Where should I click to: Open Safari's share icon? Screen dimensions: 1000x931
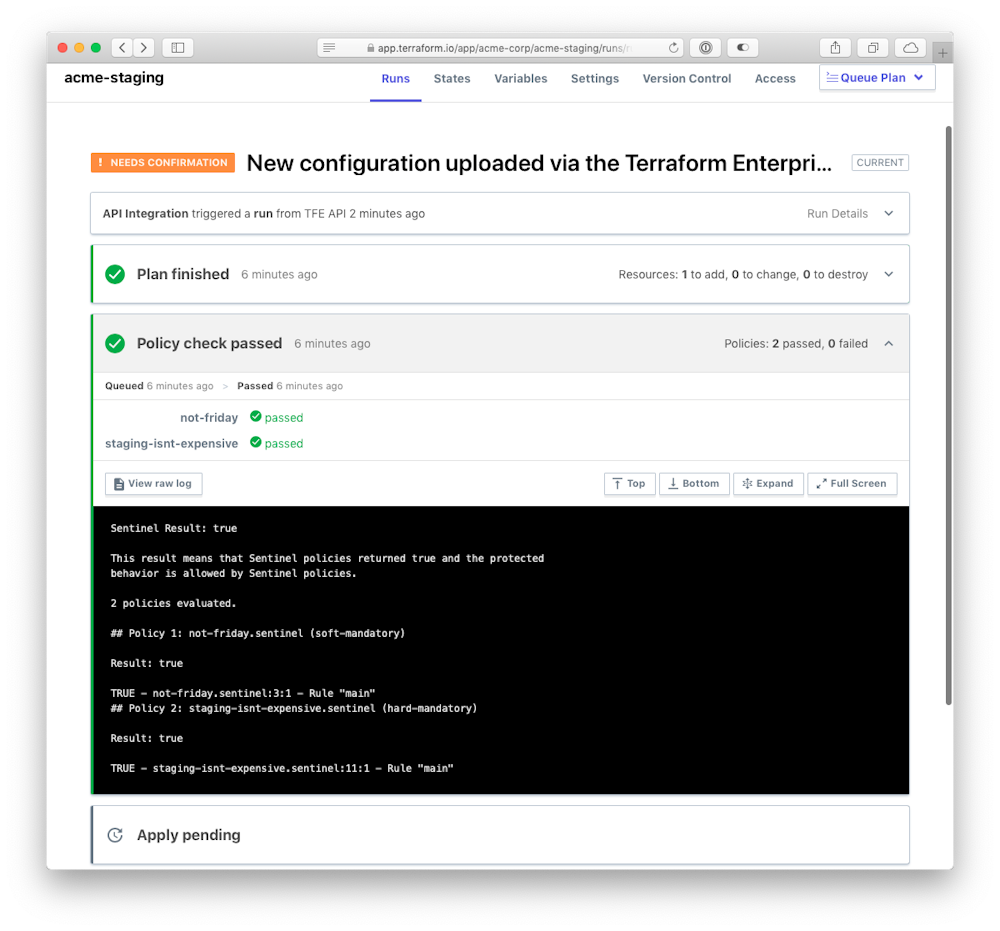point(835,48)
